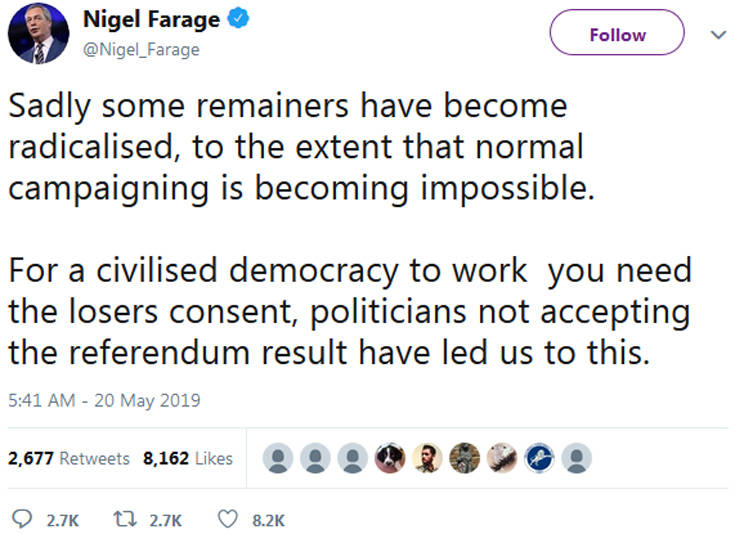Click the last grey default liker avatar
The width and height of the screenshot is (735, 534).
576,458
